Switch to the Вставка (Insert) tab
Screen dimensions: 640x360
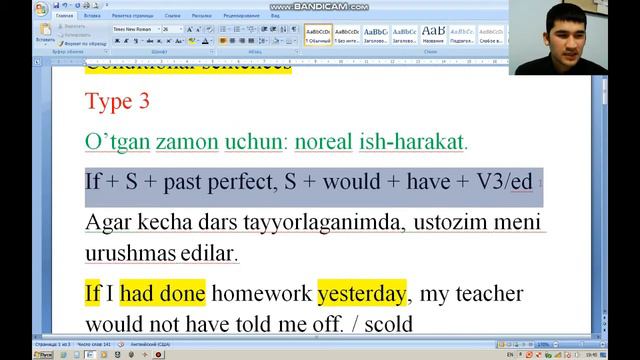pos(92,16)
